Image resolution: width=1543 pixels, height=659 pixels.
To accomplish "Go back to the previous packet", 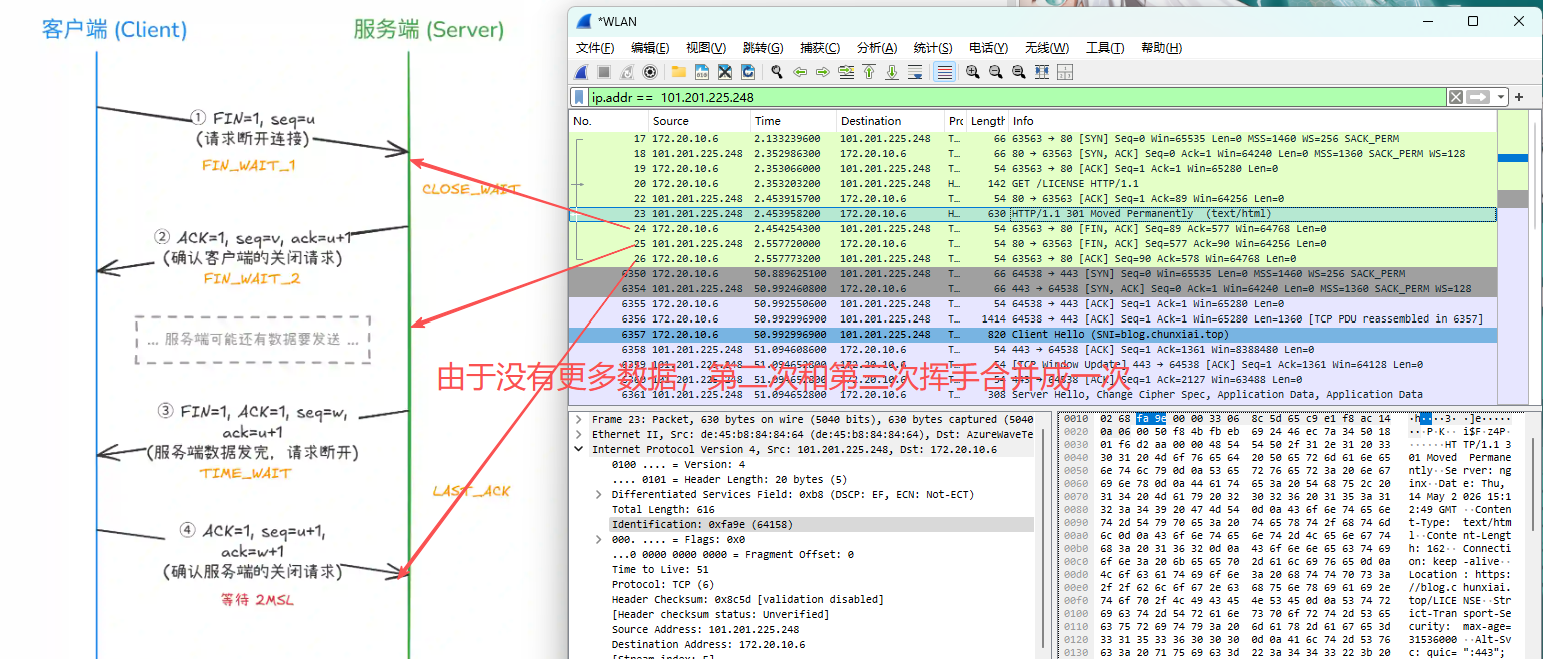I will click(x=800, y=72).
